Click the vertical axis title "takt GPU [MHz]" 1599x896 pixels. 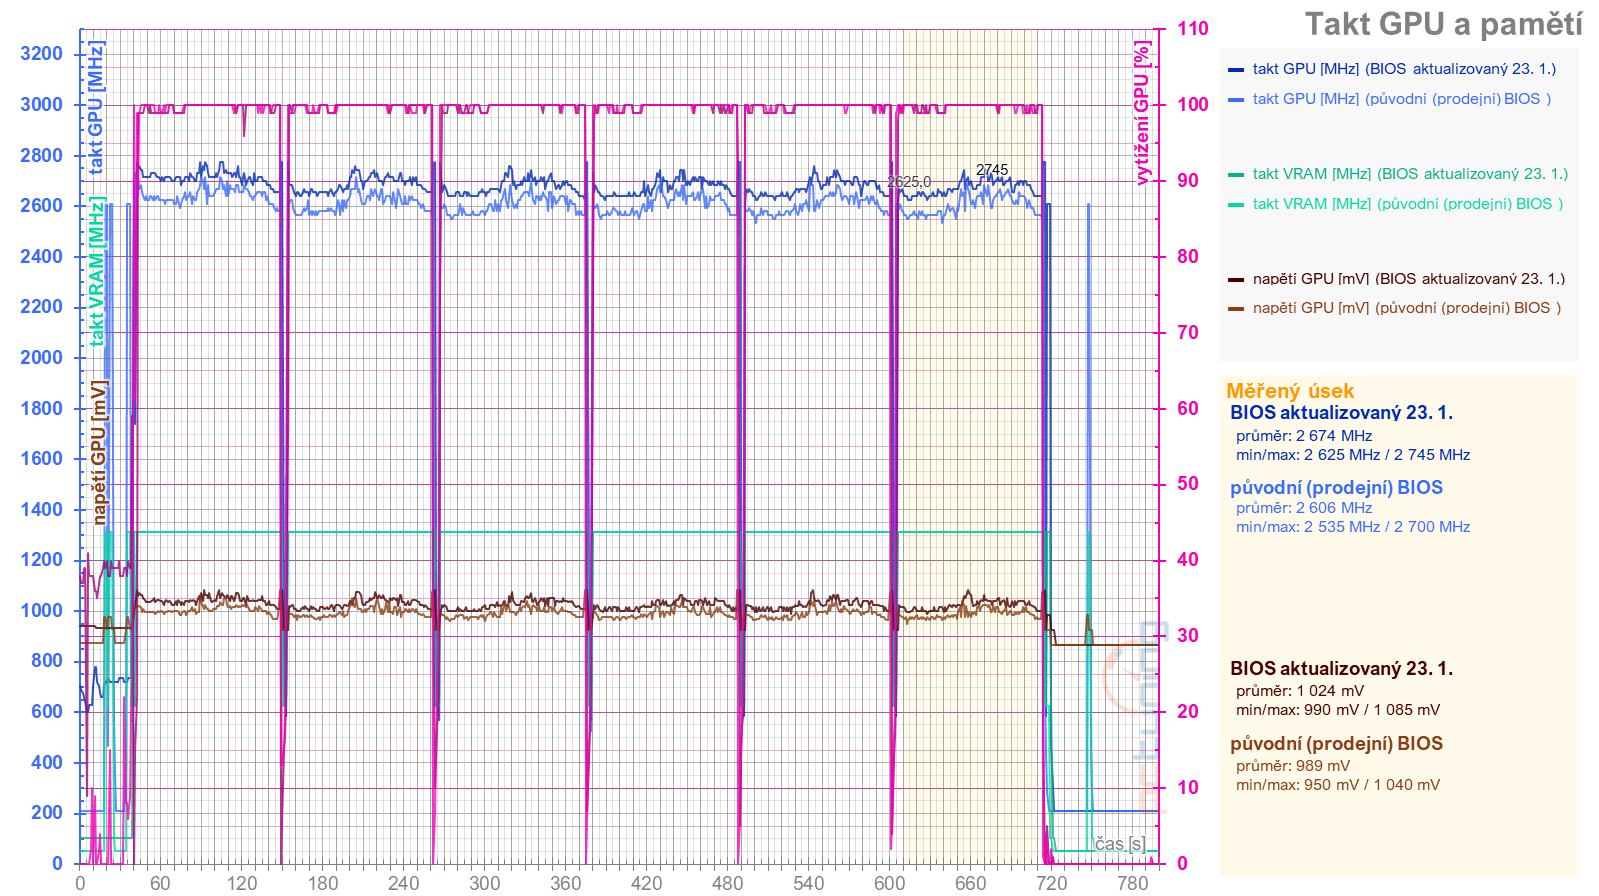96,107
